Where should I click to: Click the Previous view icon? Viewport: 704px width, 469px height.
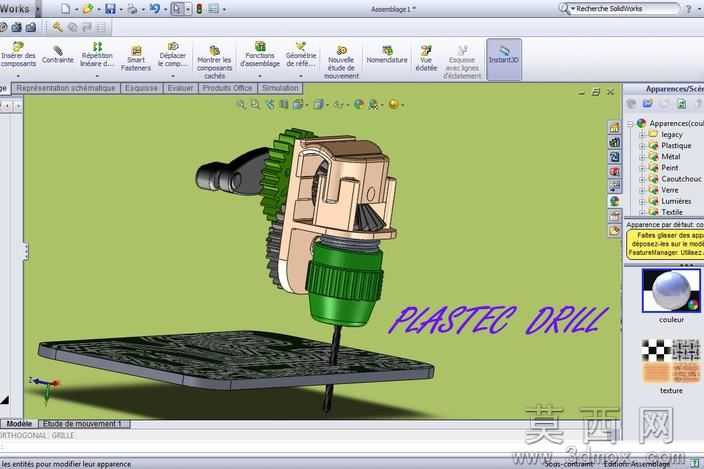tap(270, 105)
